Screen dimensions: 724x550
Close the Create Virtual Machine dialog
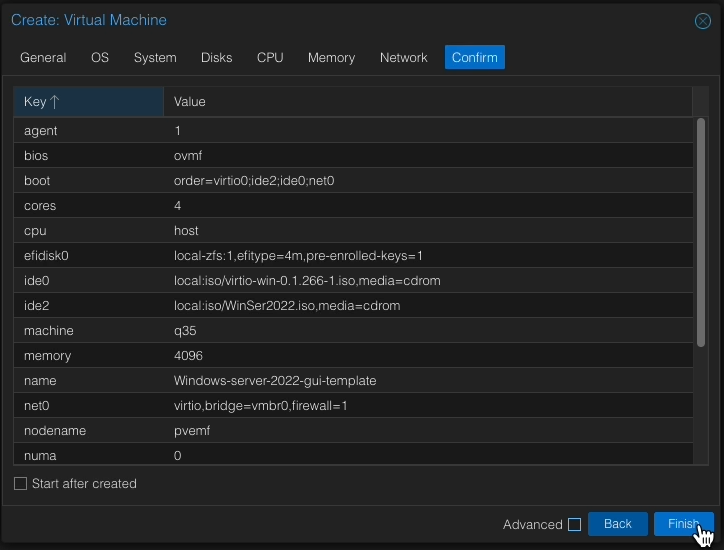pyautogui.click(x=702, y=21)
